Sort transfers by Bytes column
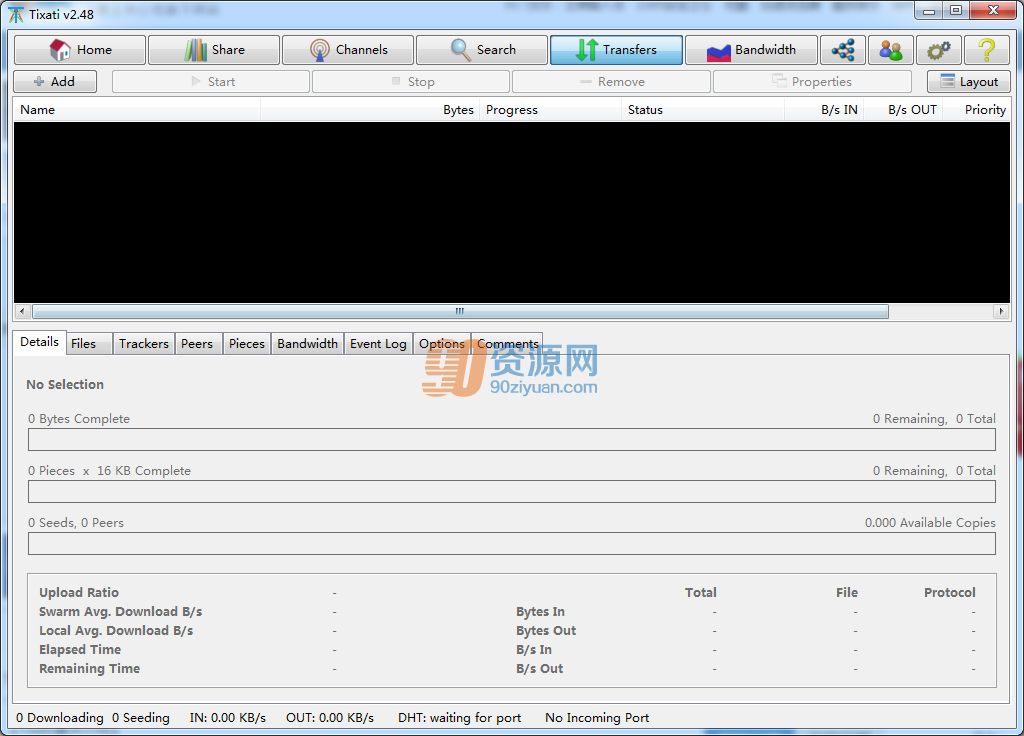 [370, 110]
